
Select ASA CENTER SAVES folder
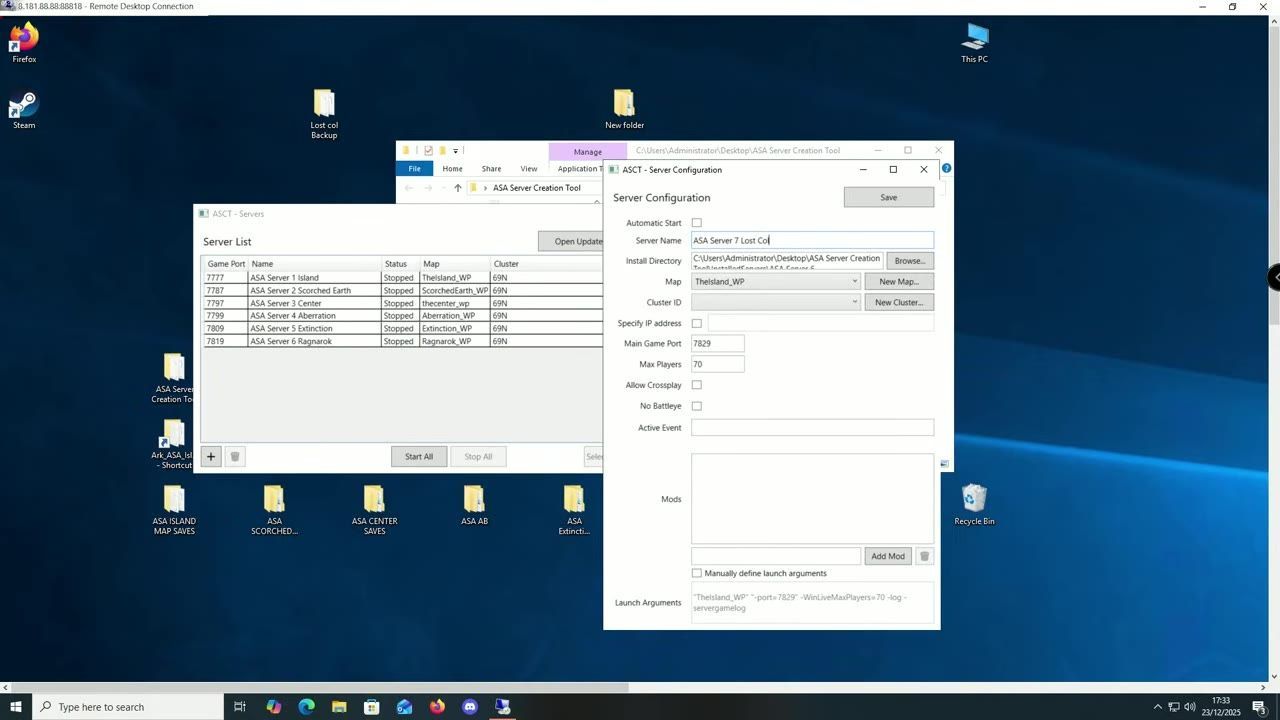(x=374, y=510)
